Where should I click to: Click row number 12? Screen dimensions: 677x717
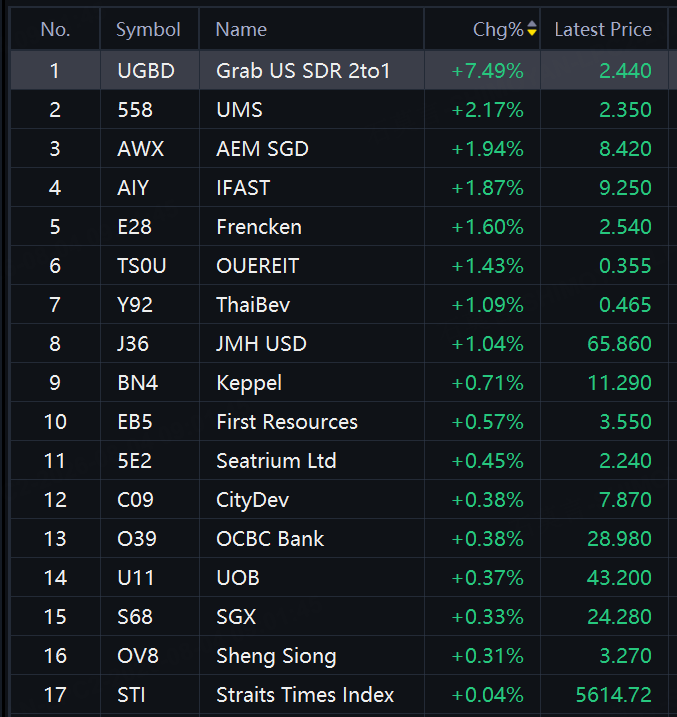(x=55, y=500)
